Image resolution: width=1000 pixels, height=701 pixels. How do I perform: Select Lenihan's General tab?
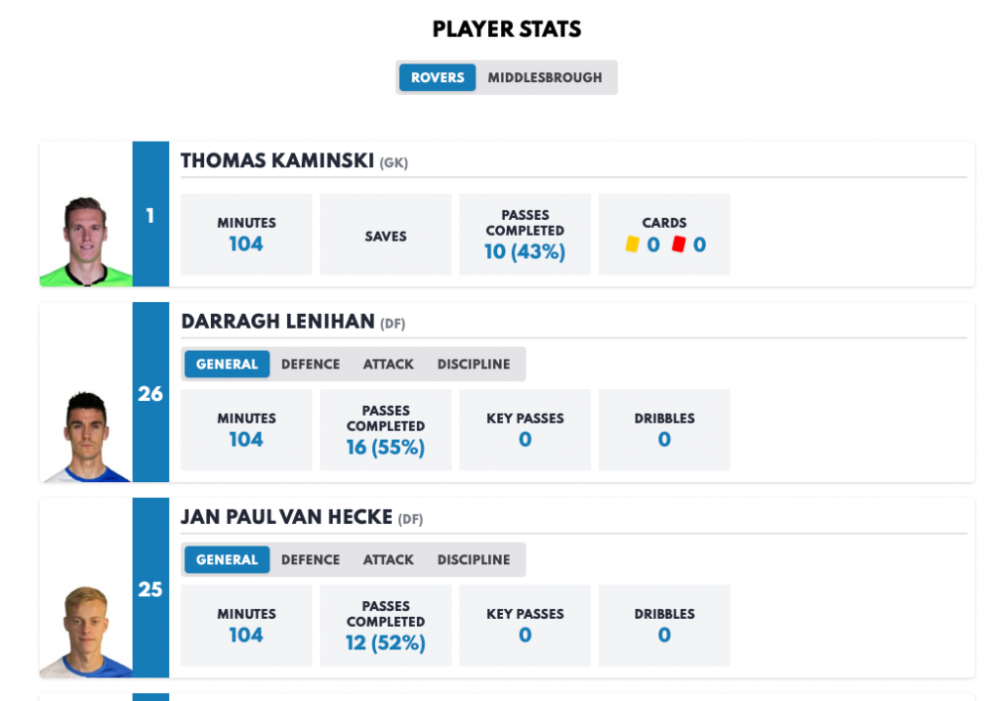(x=227, y=364)
